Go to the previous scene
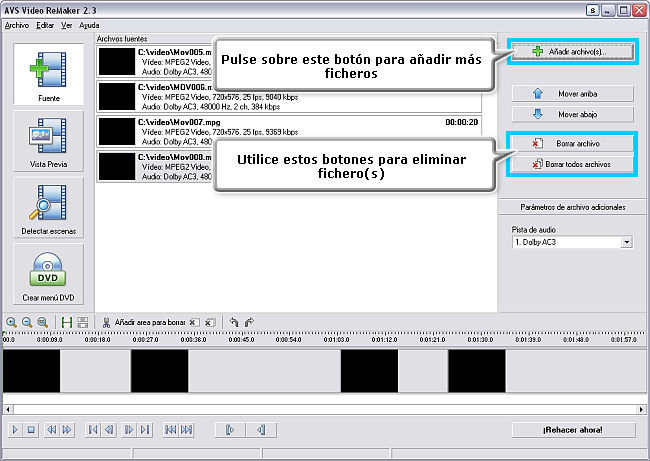 tap(170, 429)
